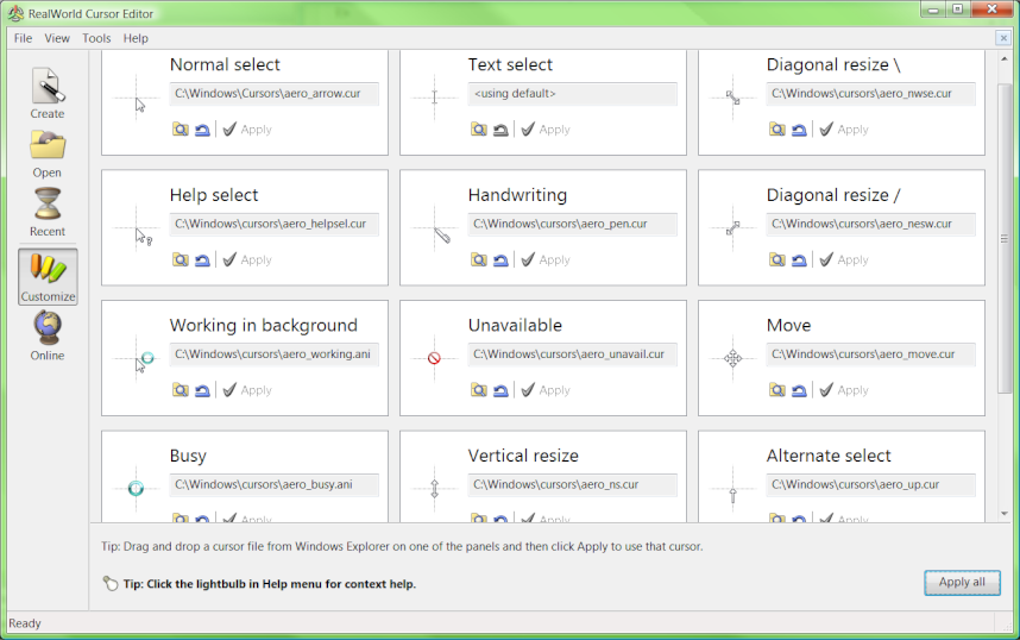The height and width of the screenshot is (640, 1020).
Task: Browse for Unavailable cursor file
Action: click(479, 390)
